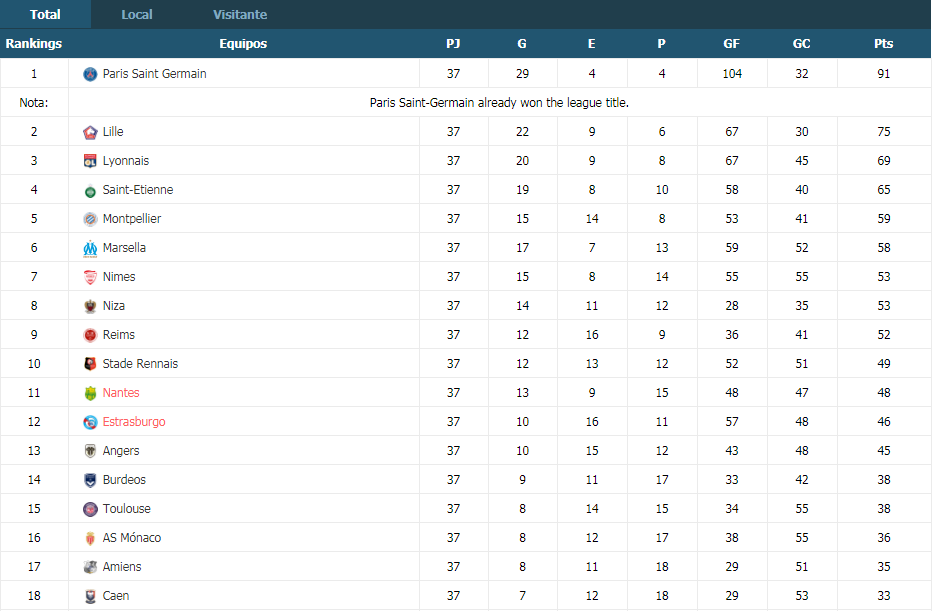Image resolution: width=933 pixels, height=611 pixels.
Task: Click the Burdeos club badge
Action: click(90, 480)
